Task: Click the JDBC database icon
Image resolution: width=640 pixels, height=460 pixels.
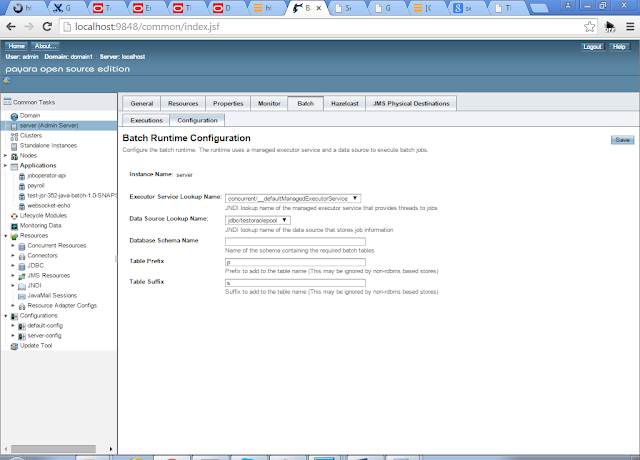Action: coord(22,266)
